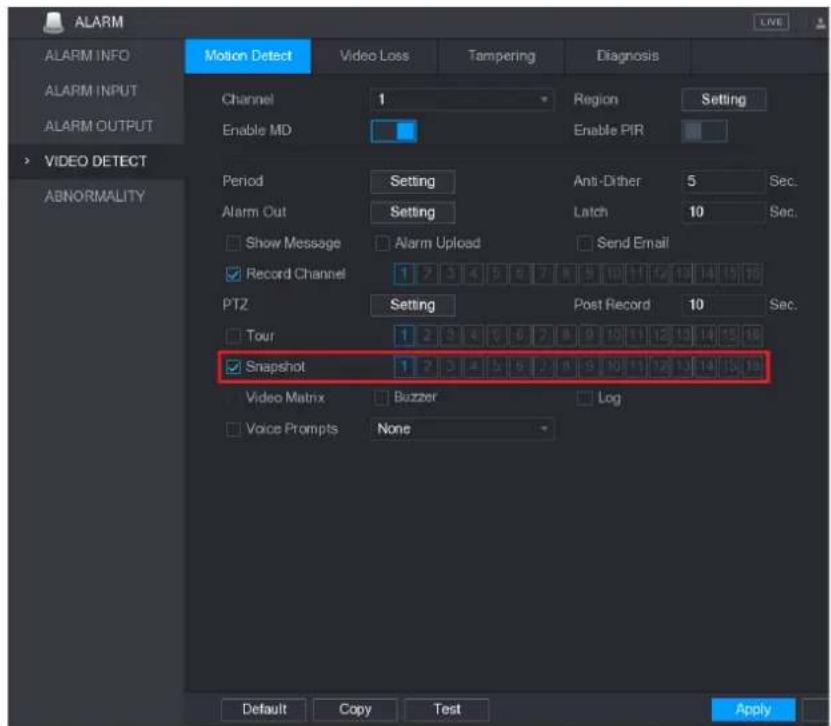This screenshot has height=726, width=831.
Task: Select channel 14 in Tour row
Action: (705, 335)
